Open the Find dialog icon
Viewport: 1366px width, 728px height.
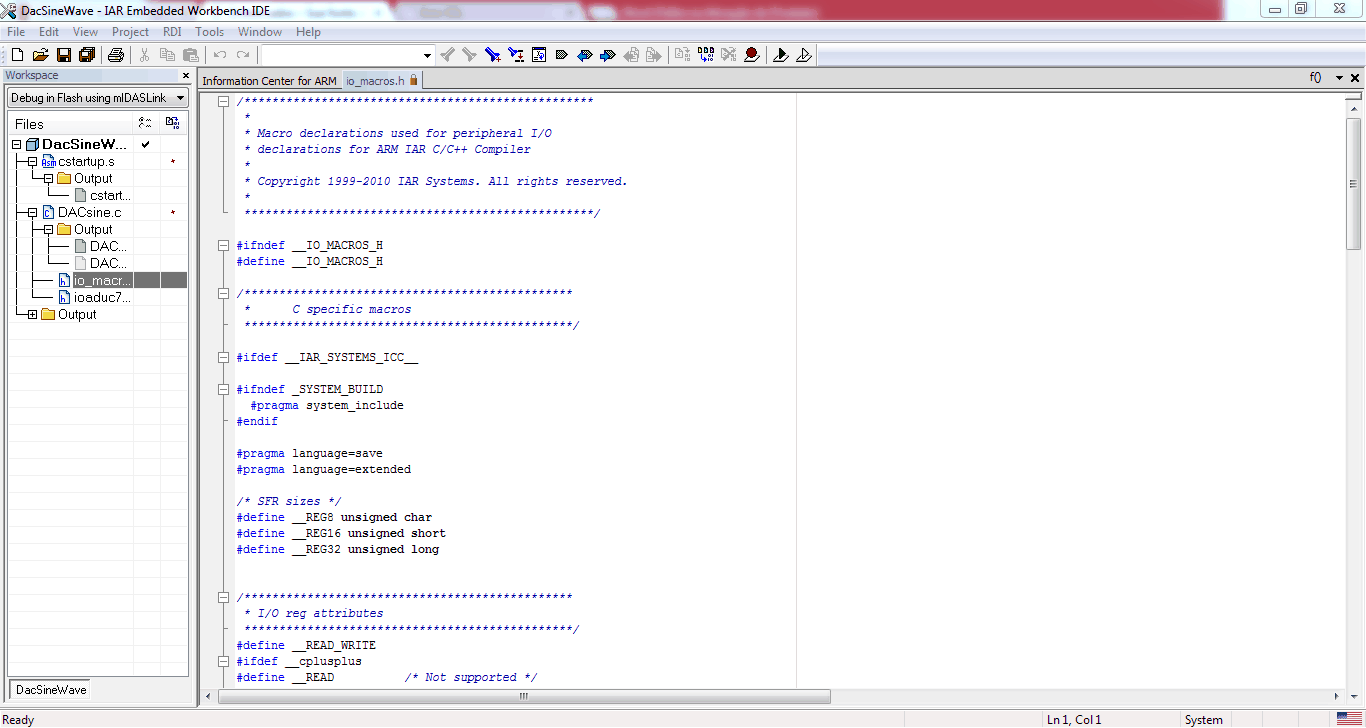click(492, 55)
